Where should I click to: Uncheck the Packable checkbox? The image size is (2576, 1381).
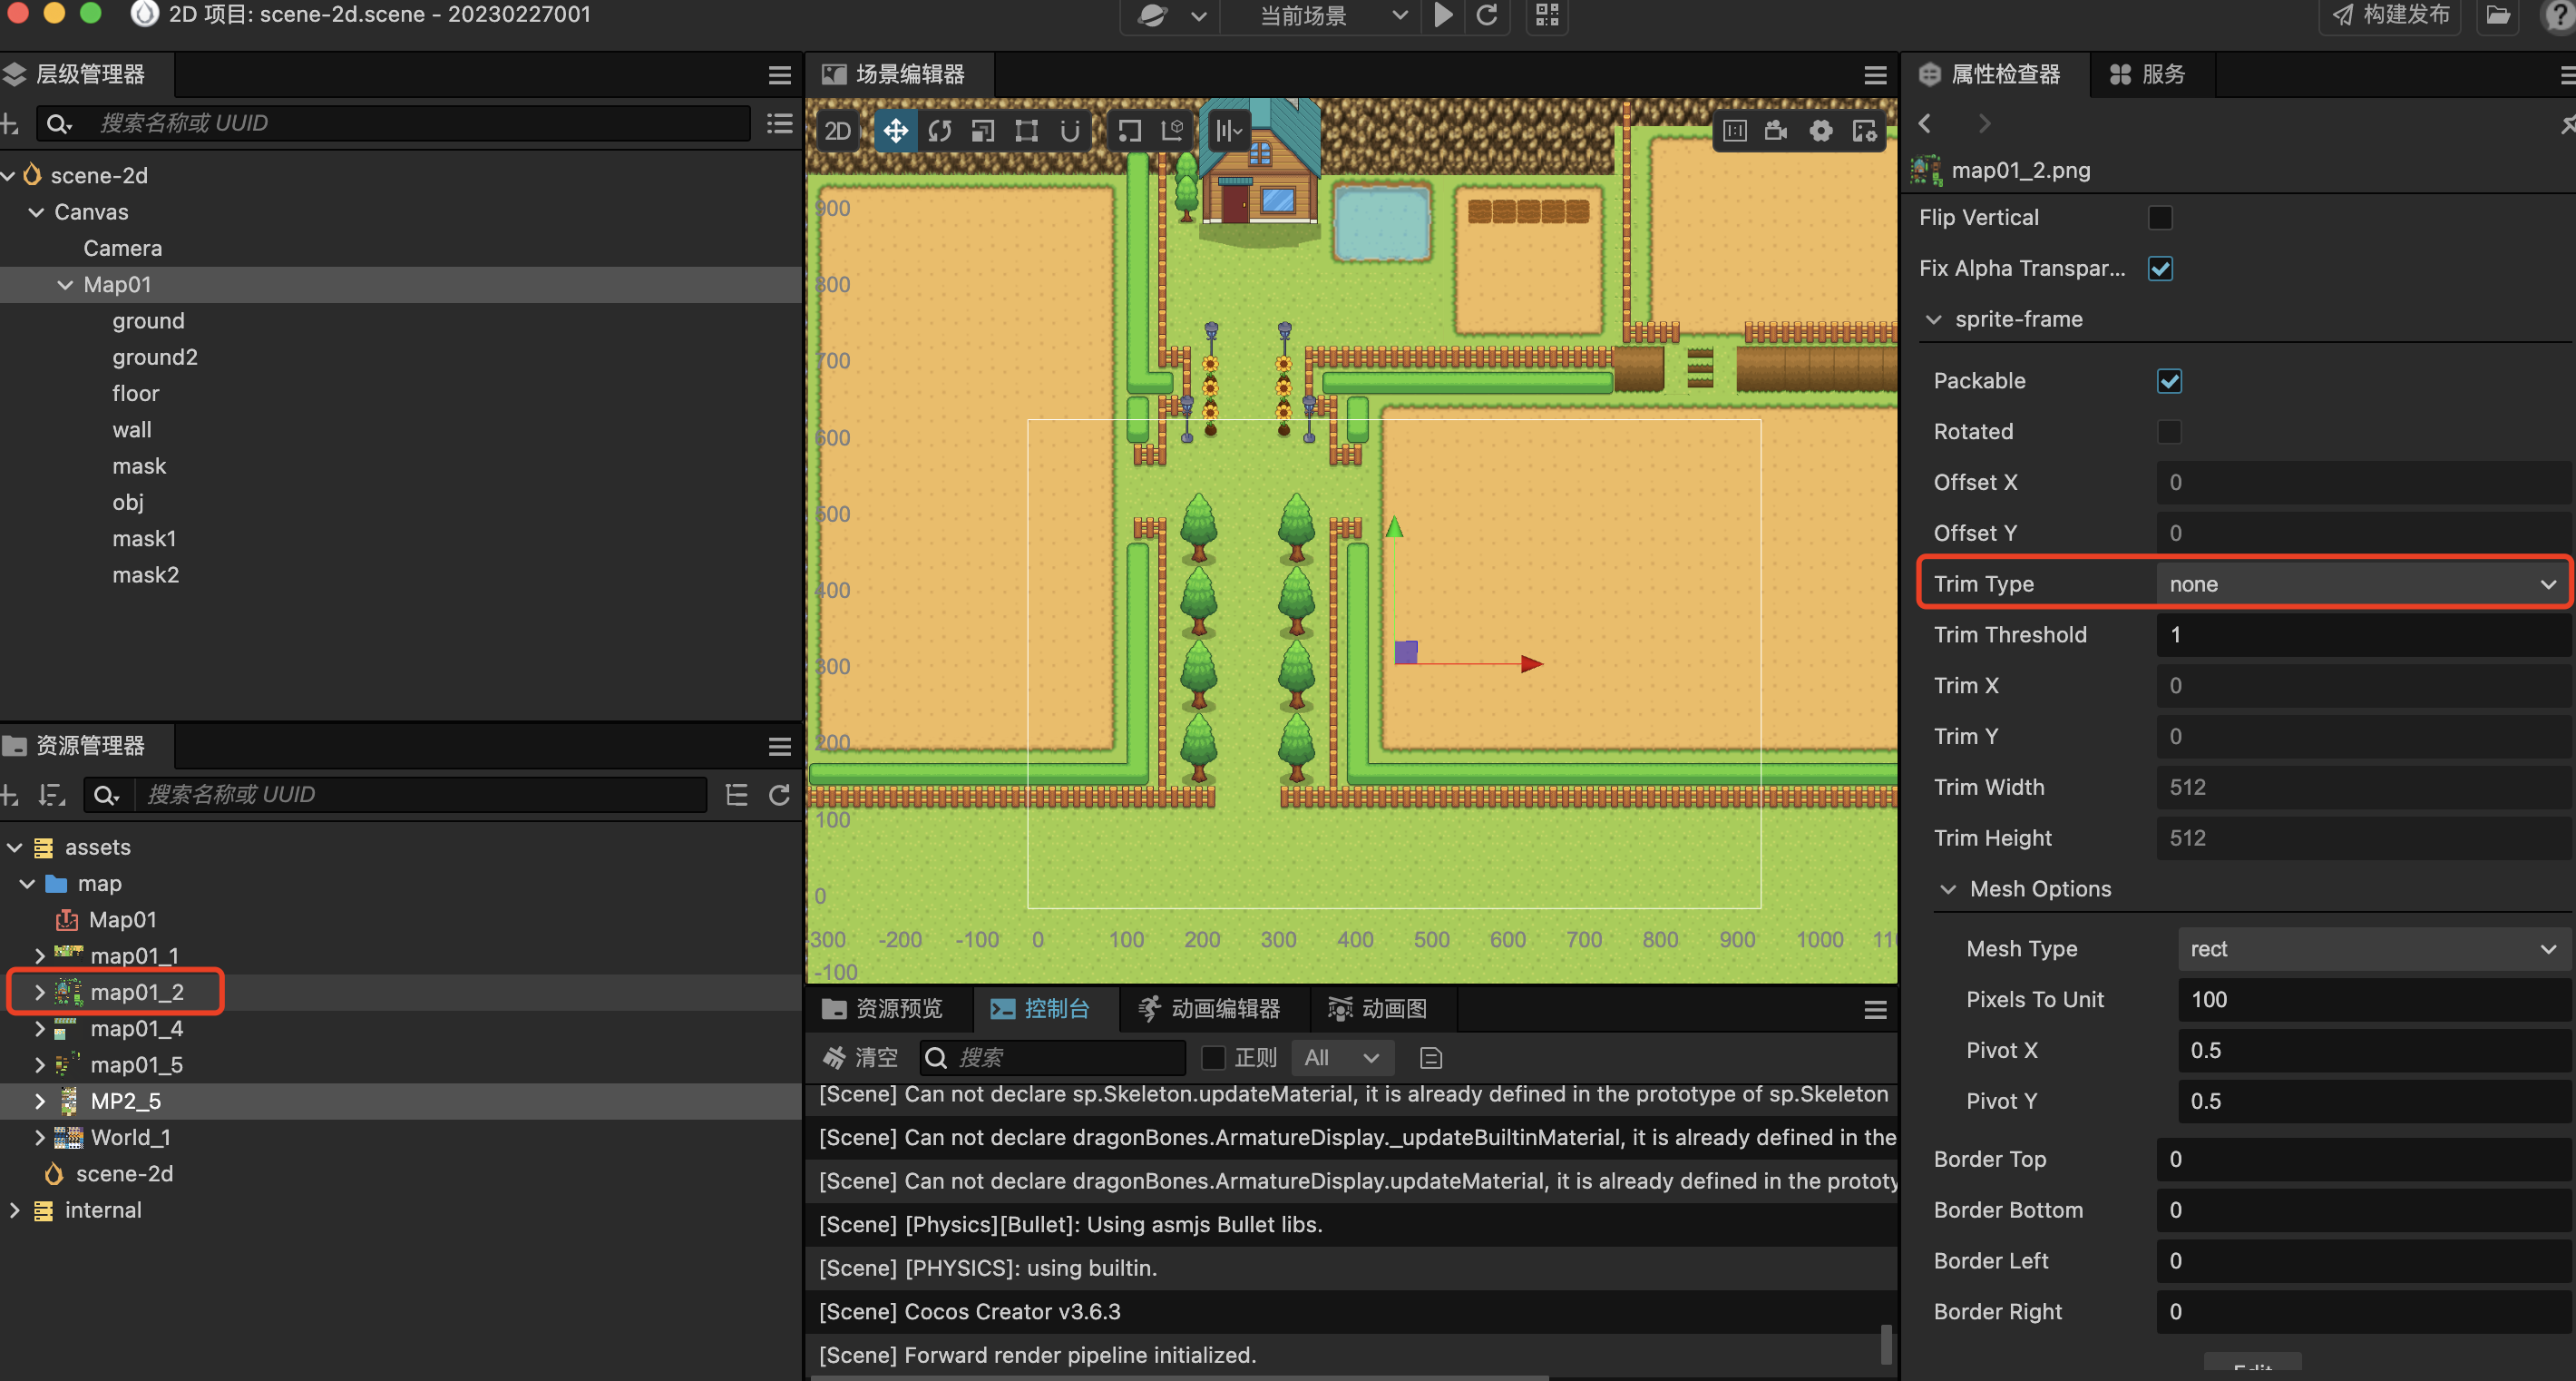coord(2169,381)
